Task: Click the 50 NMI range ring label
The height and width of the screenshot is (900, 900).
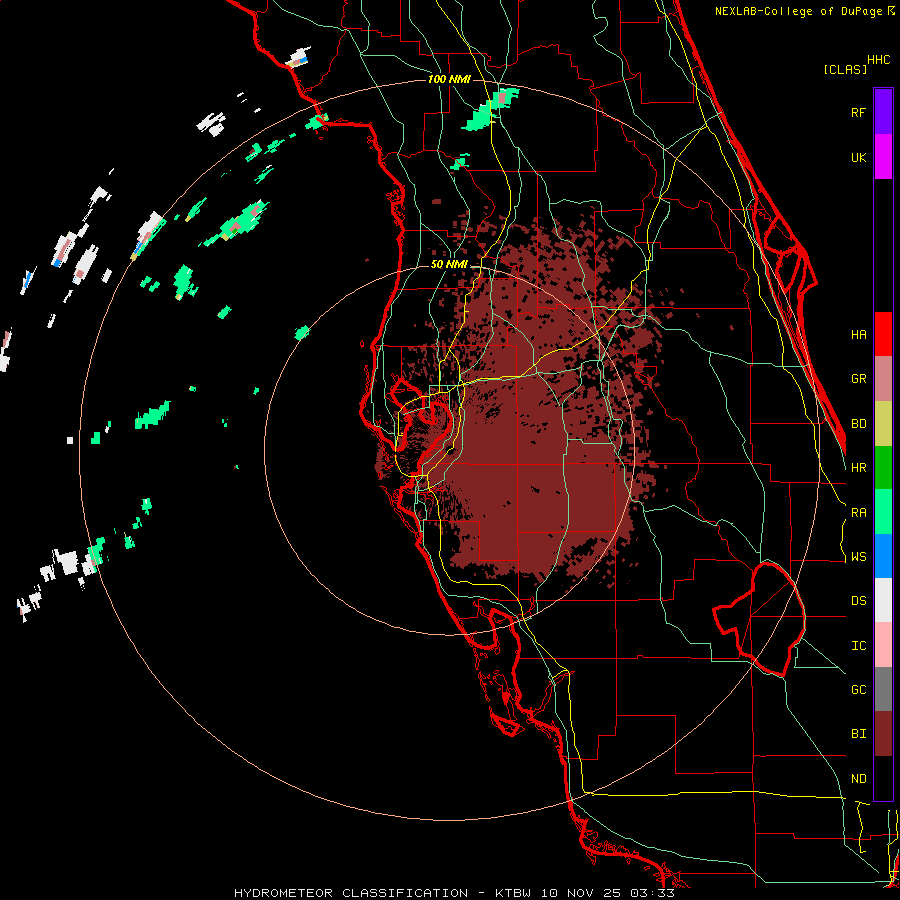Action: (449, 265)
